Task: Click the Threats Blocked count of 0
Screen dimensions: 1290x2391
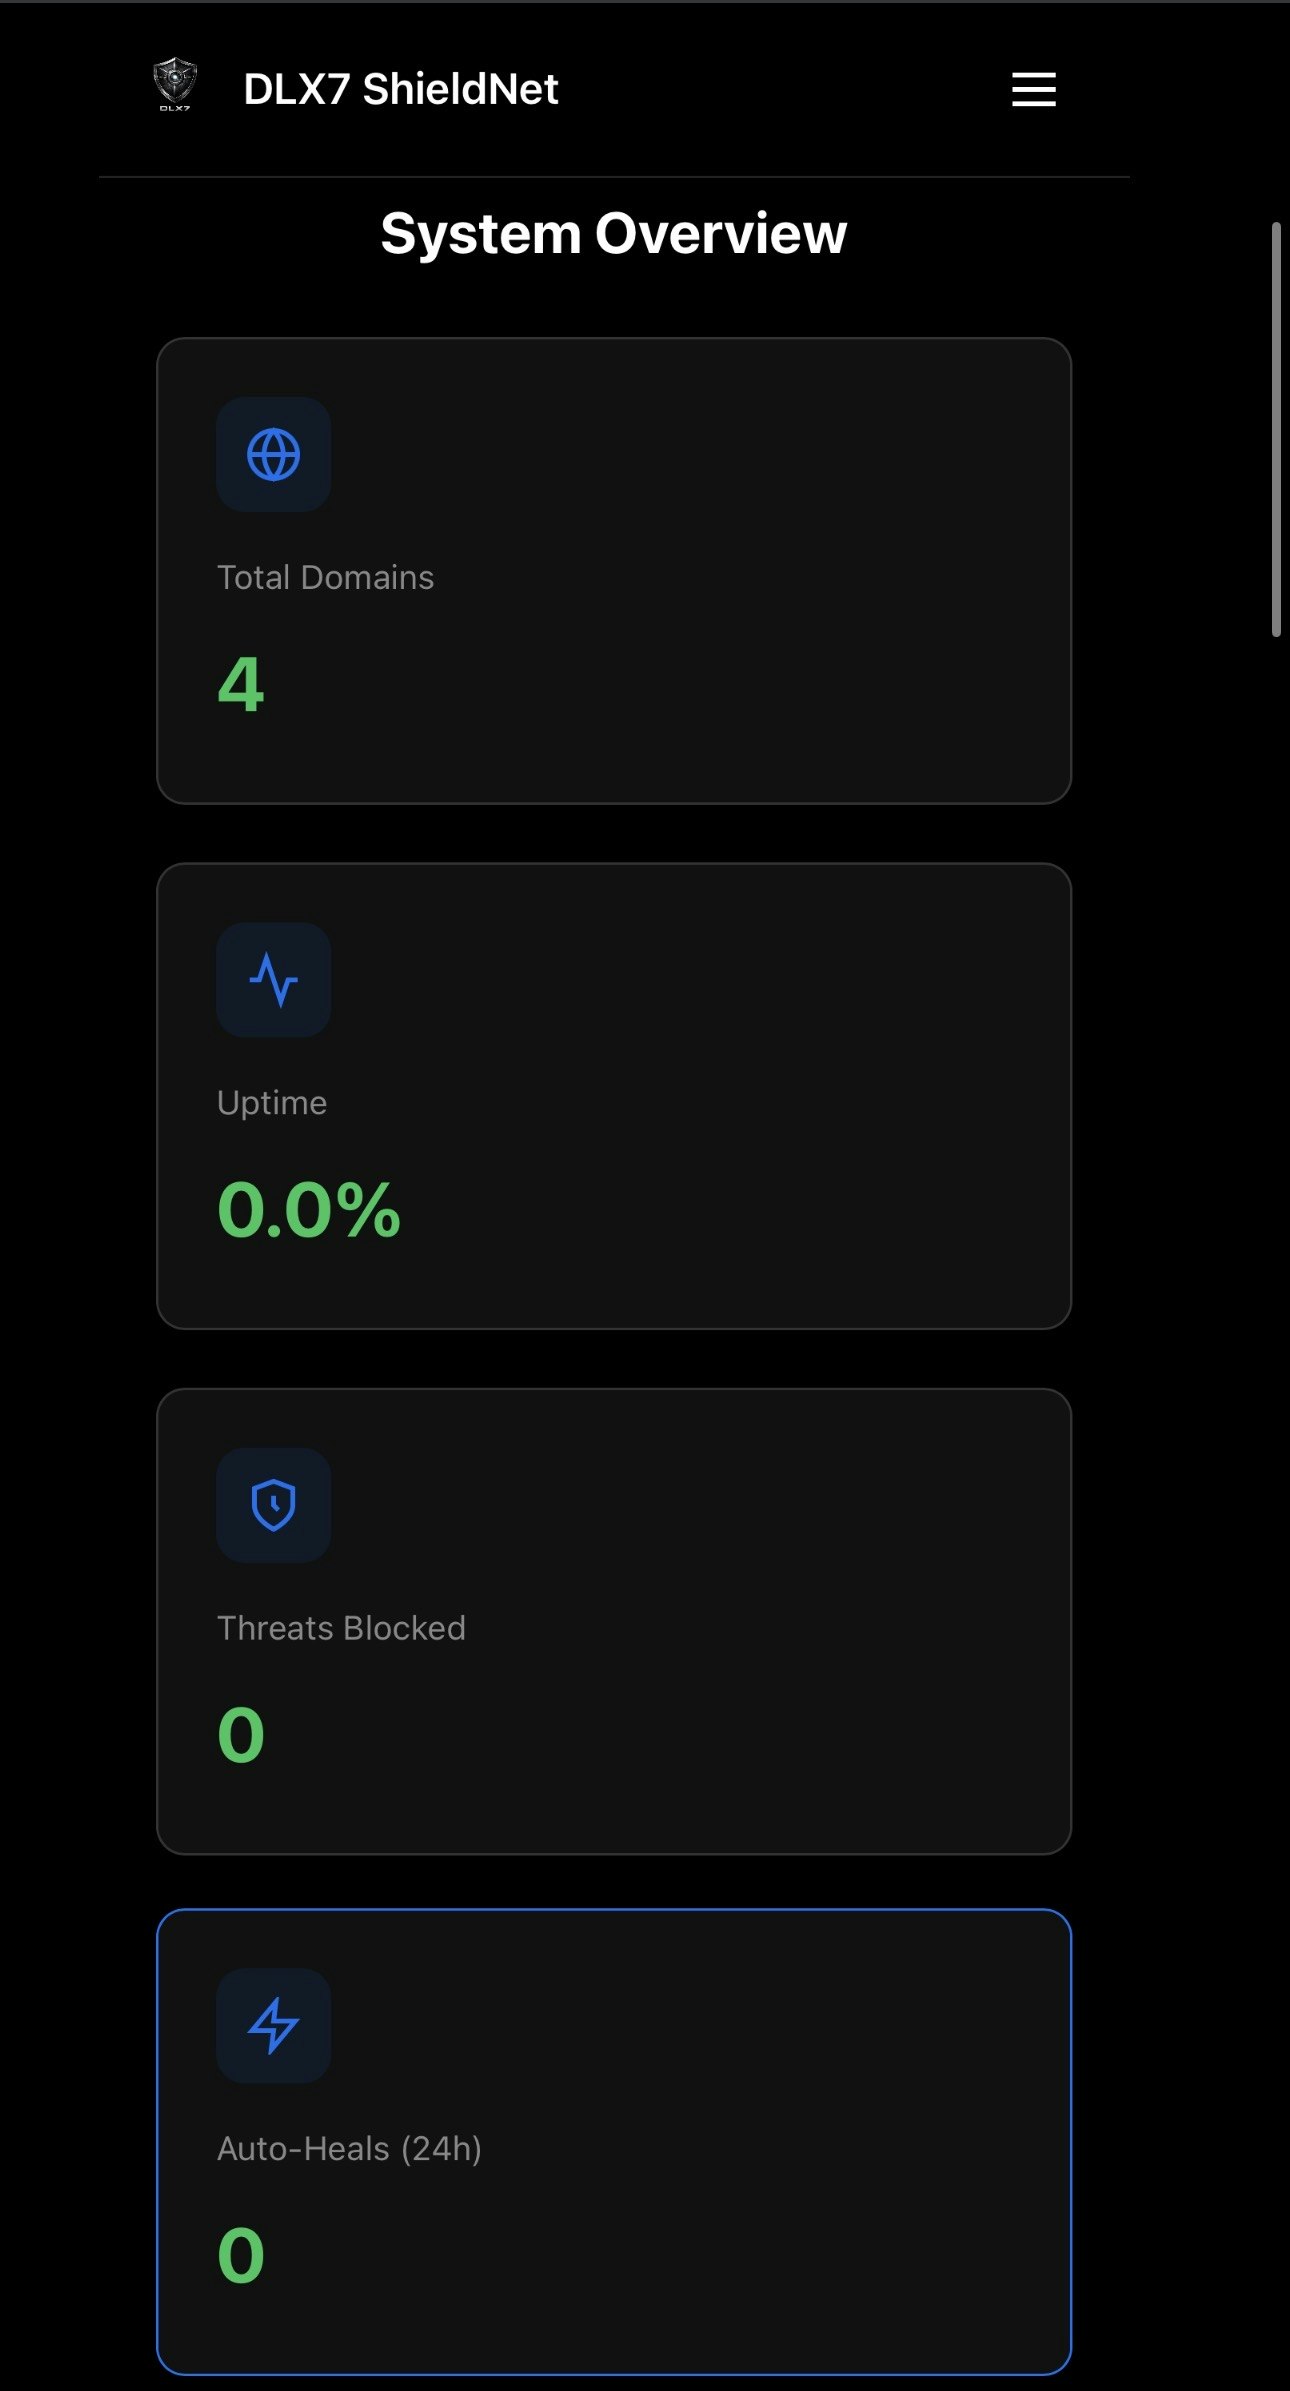Action: pos(241,1735)
